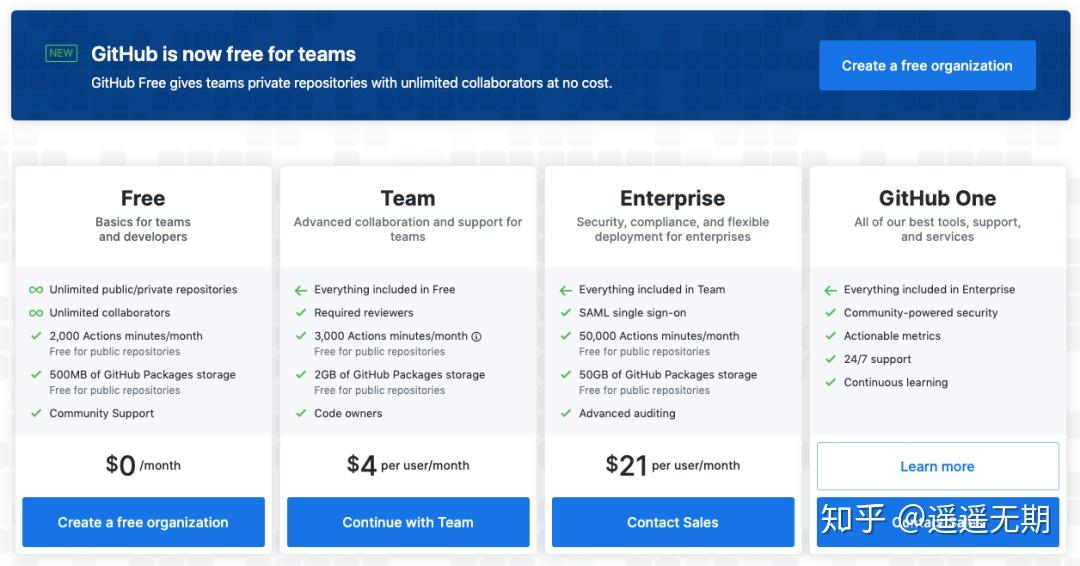Click Create a free organization under Free plan
The width and height of the screenshot is (1080, 566).
[143, 522]
